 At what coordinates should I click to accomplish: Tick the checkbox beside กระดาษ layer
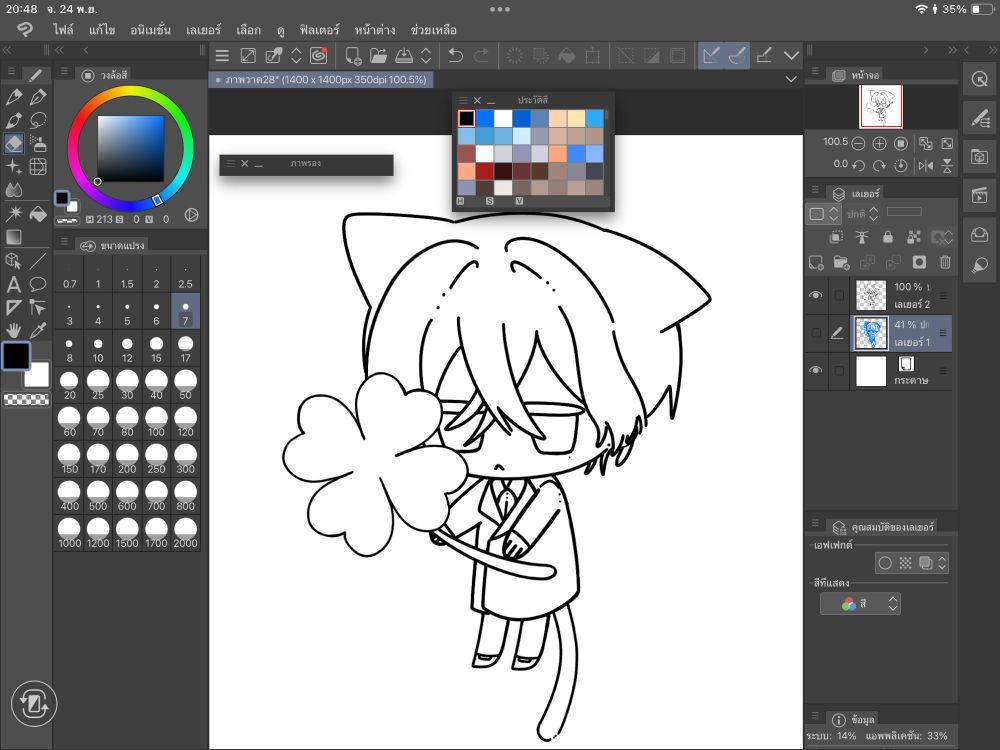839,371
